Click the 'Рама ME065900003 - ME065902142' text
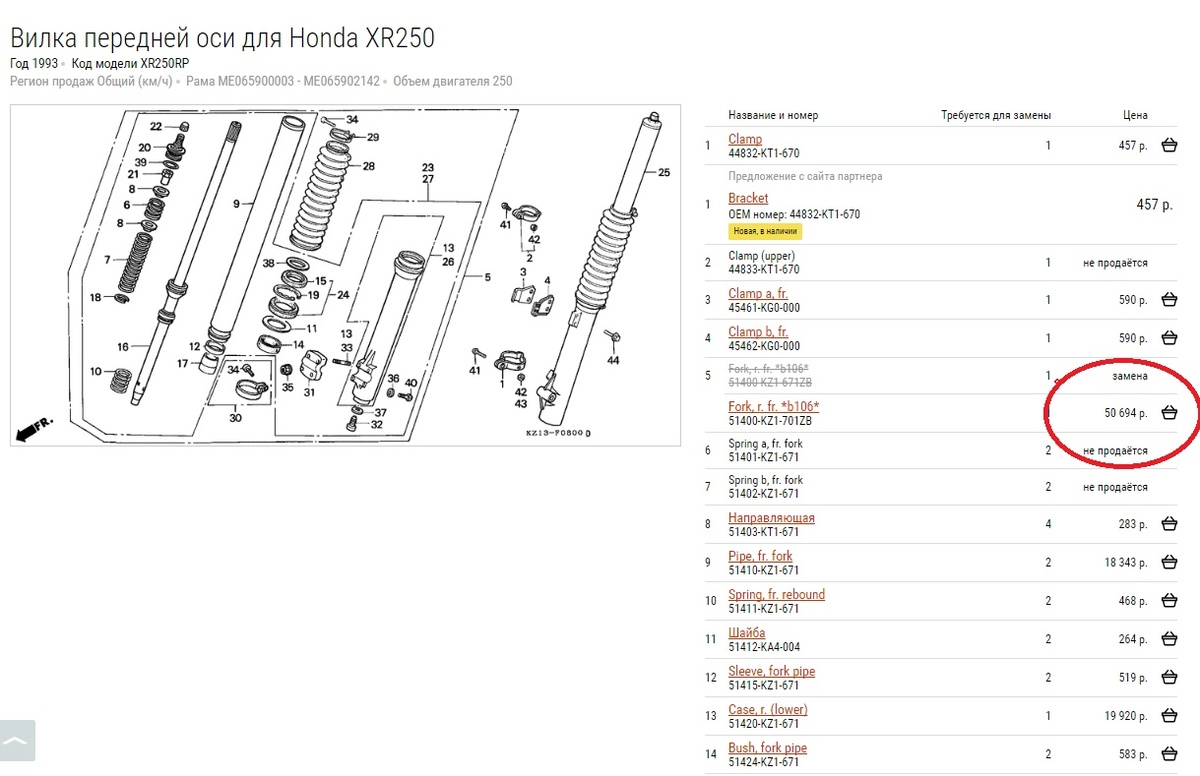The width and height of the screenshot is (1200, 776). click(x=283, y=81)
